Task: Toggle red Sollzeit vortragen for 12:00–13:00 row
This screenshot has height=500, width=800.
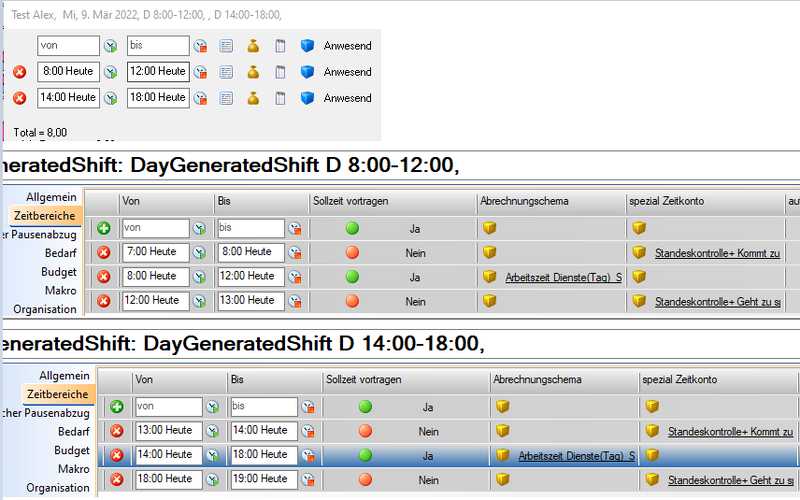Action: pyautogui.click(x=352, y=301)
